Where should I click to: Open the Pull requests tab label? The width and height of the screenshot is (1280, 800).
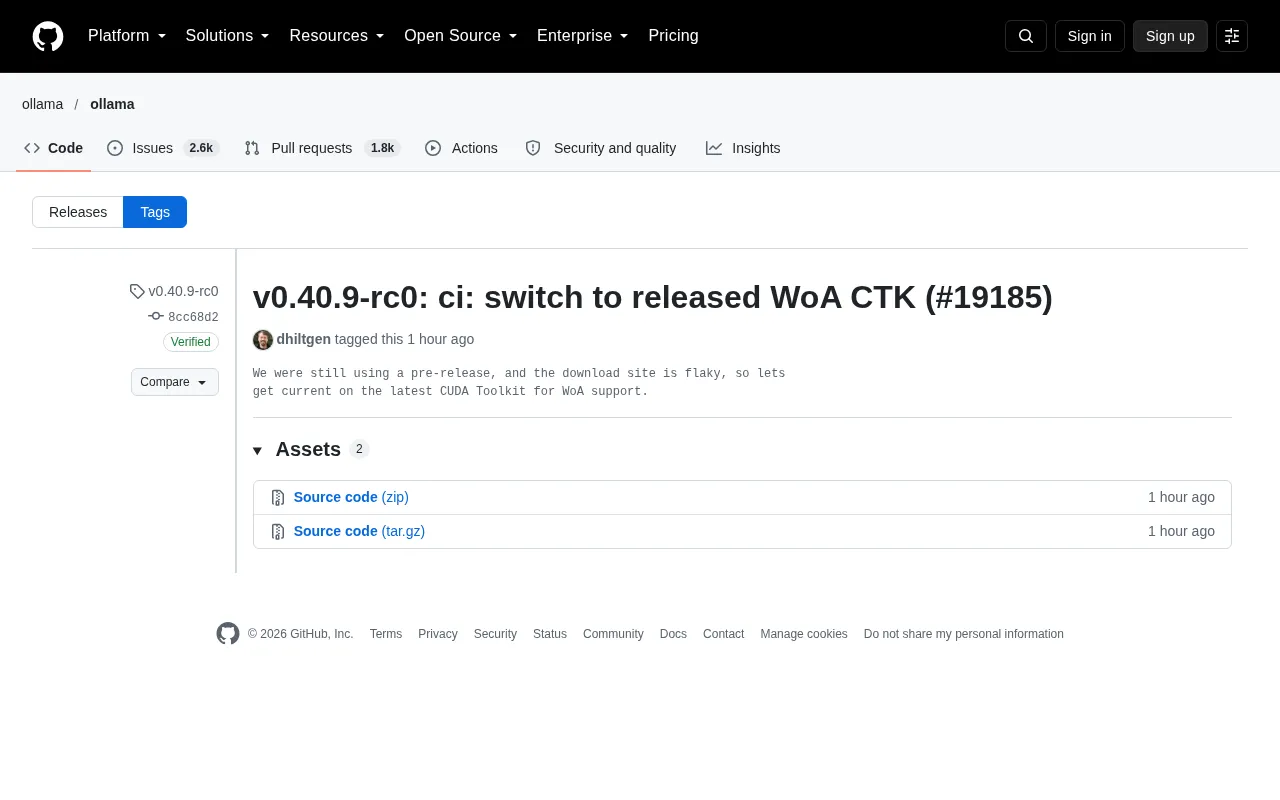pos(312,148)
